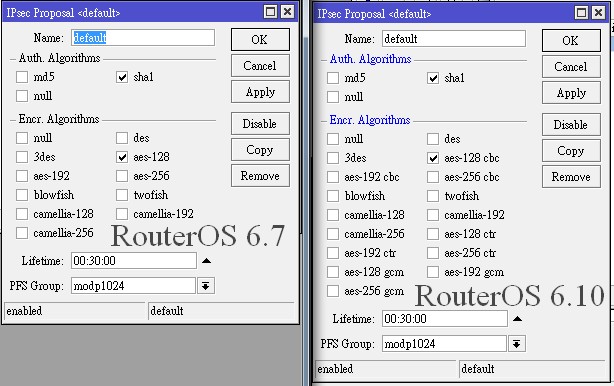Viewport: 614px width, 386px height.
Task: Click Copy in RouterOS 6.10 window
Action: tap(571, 151)
